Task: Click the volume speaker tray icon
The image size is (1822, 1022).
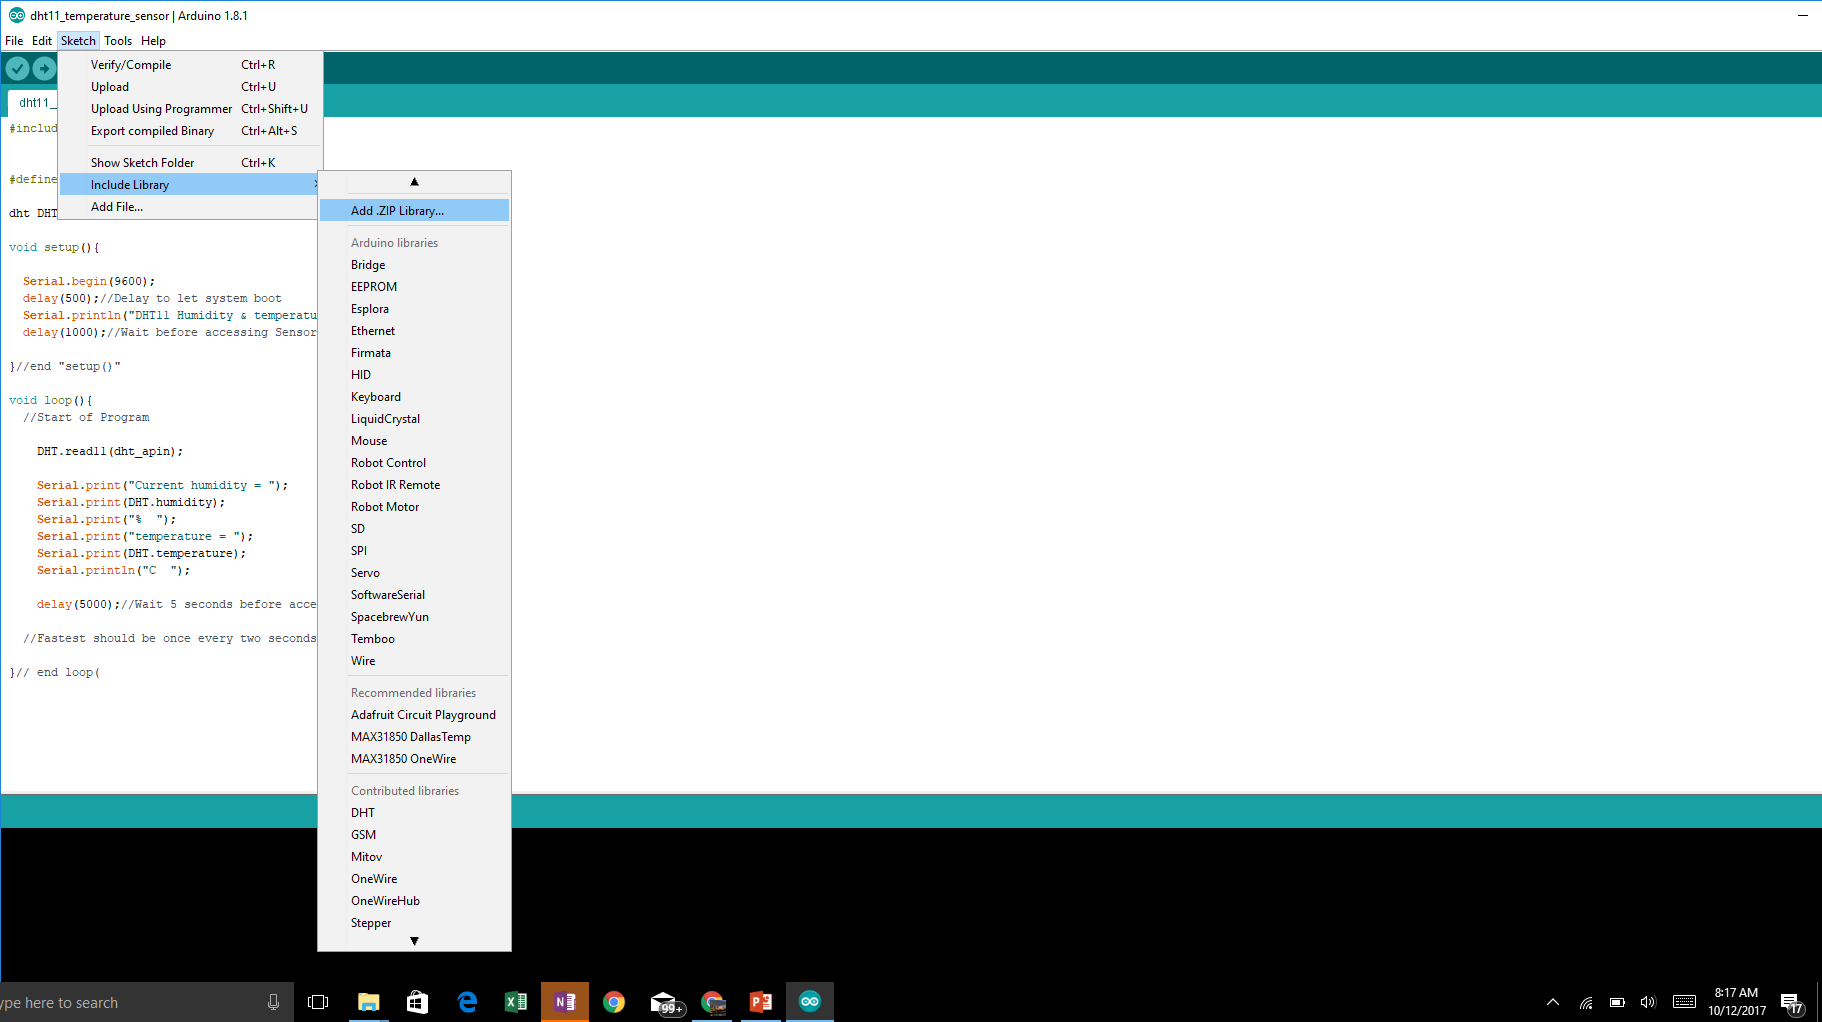Action: [1648, 1002]
